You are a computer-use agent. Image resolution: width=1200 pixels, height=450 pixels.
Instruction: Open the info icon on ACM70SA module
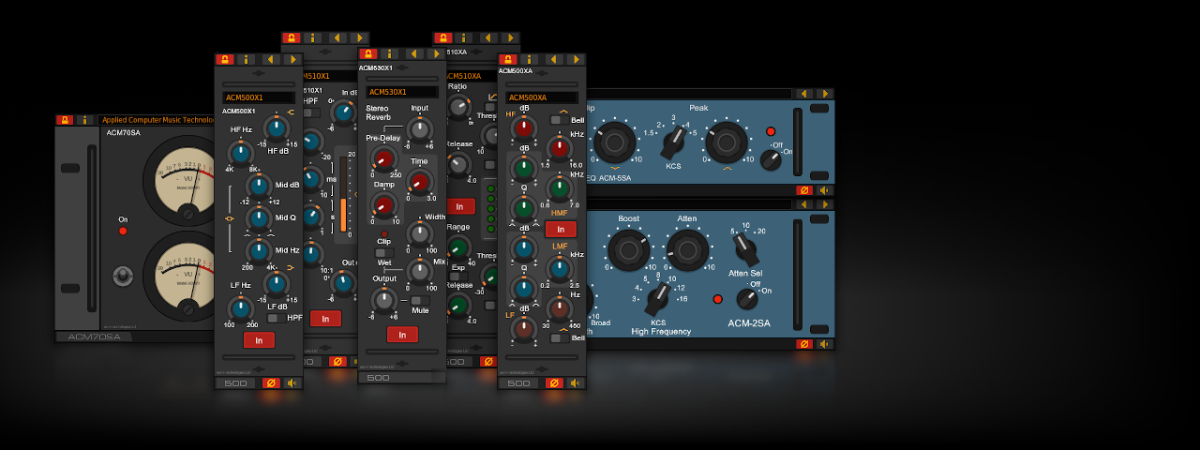(85, 120)
